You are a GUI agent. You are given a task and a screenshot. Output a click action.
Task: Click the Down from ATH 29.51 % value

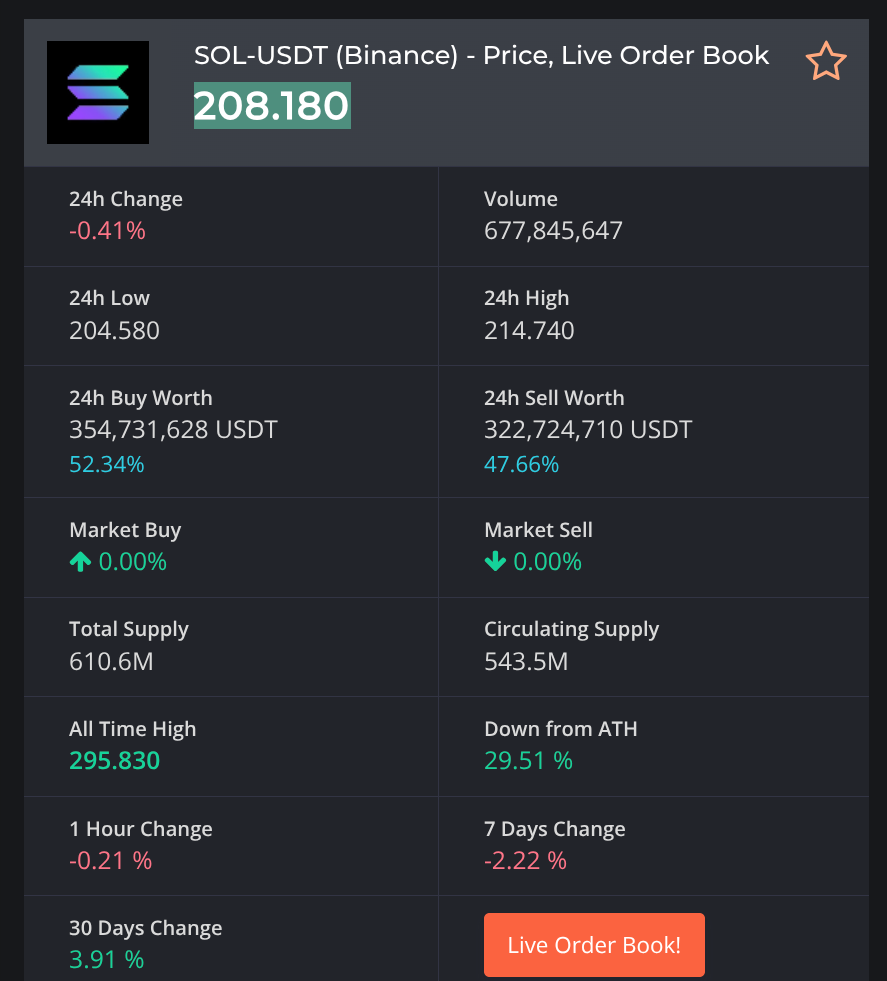pos(528,761)
